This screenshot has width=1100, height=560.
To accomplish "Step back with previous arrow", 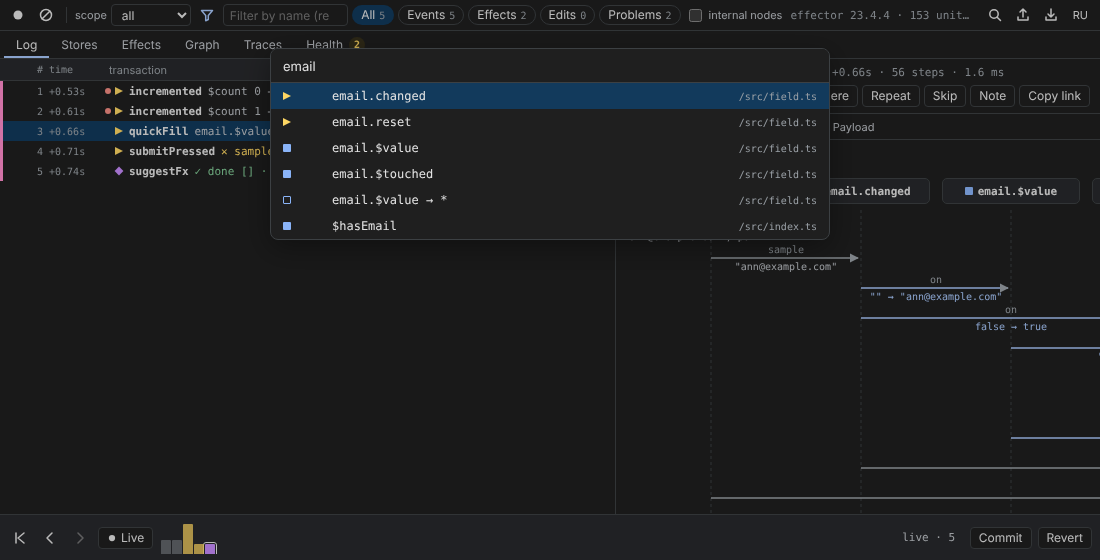I will 50,538.
